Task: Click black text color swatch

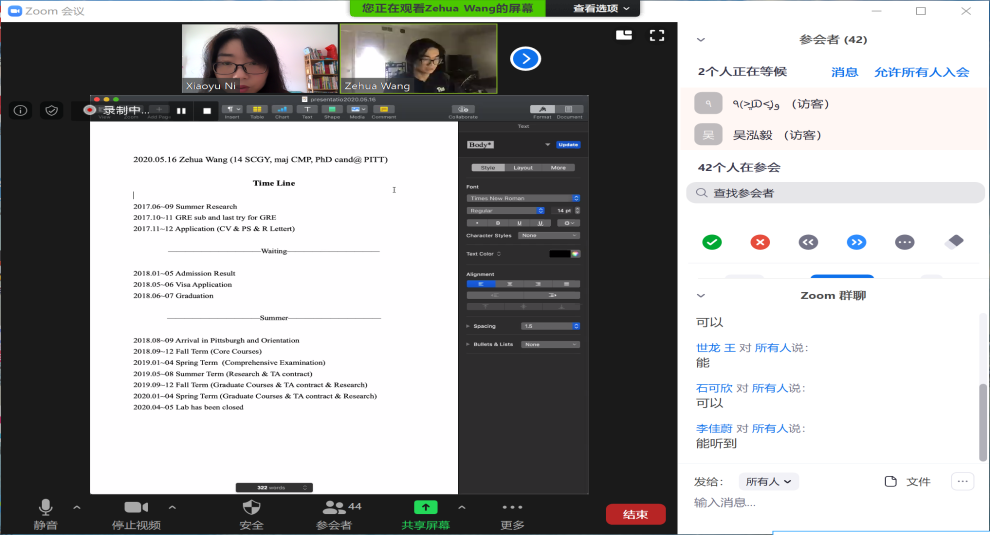Action: pos(559,254)
